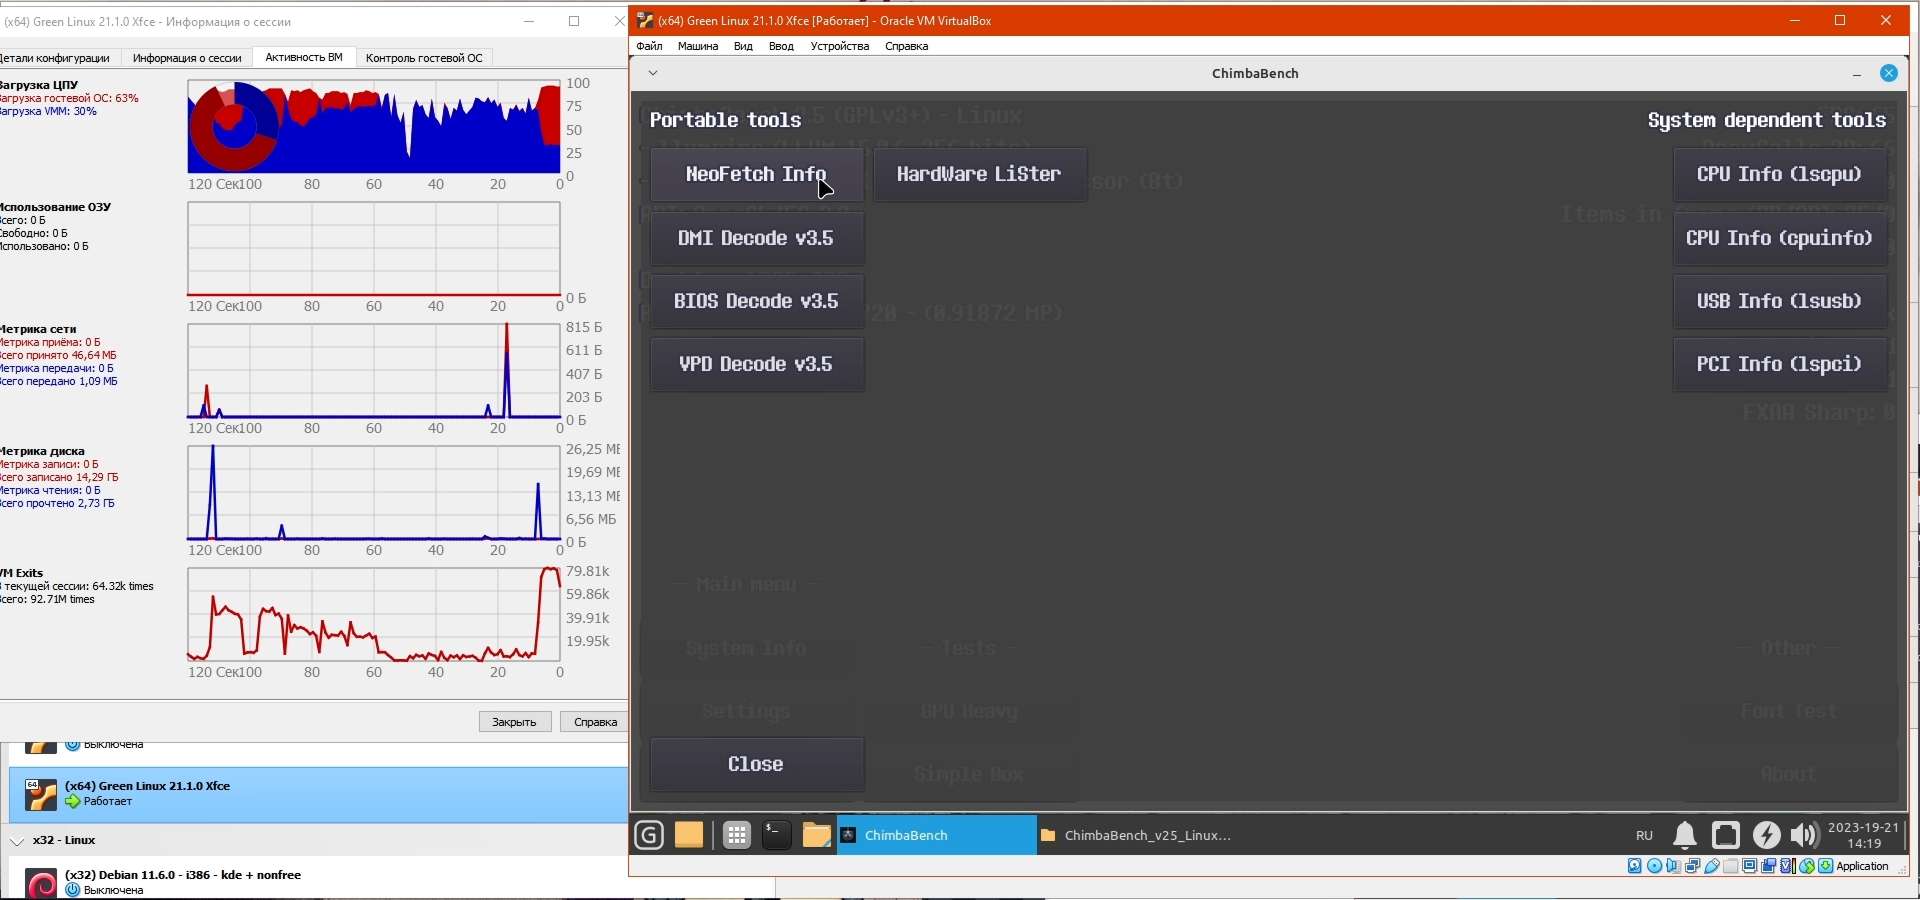This screenshot has height=900, width=1920.
Task: Click the USB indicator in VirtualBox status bar
Action: tap(1712, 866)
